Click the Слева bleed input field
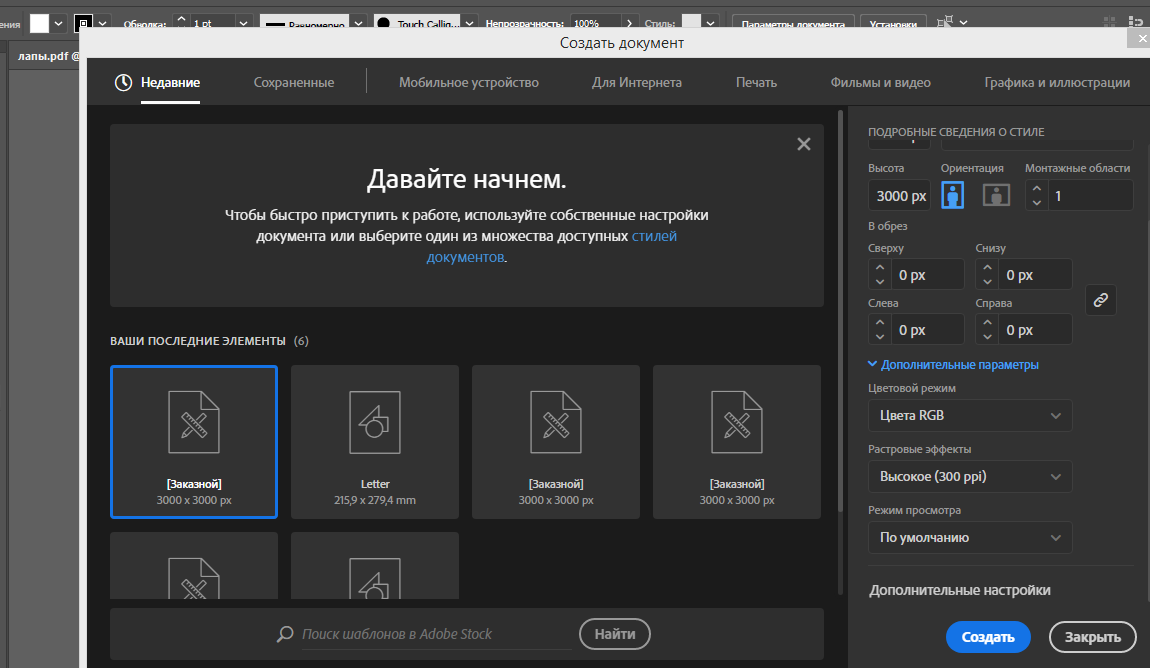The height and width of the screenshot is (668, 1150). (x=928, y=330)
